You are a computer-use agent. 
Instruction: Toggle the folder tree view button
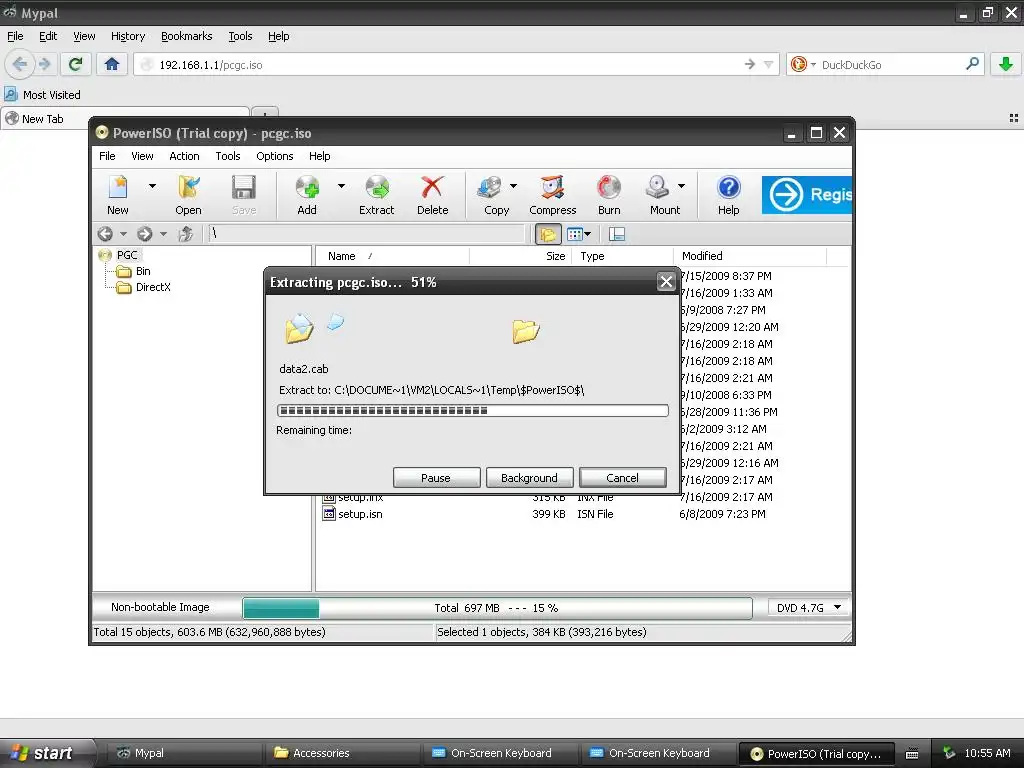(x=548, y=234)
